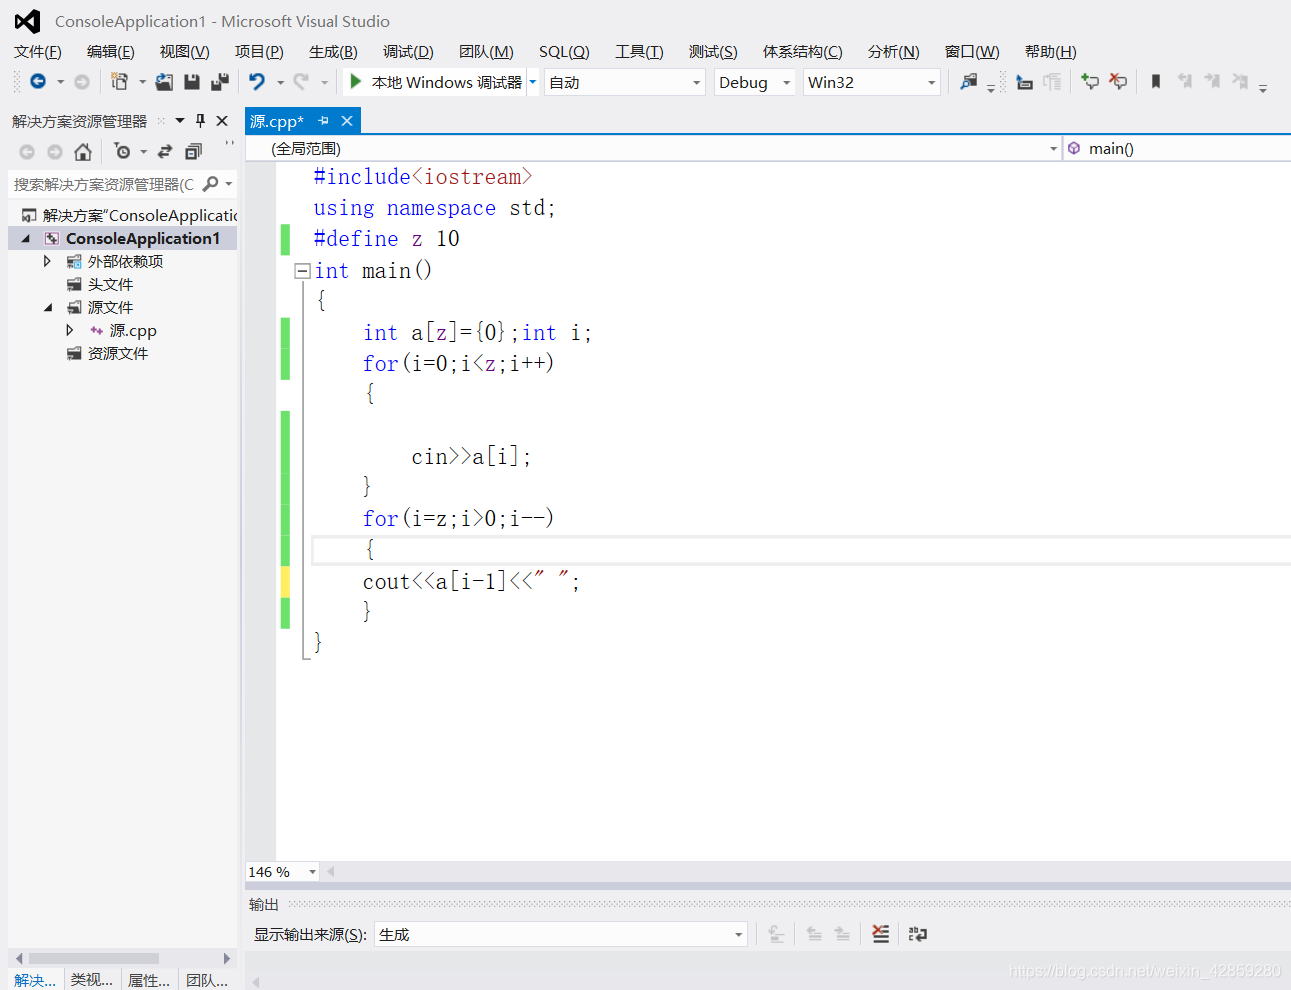Image resolution: width=1291 pixels, height=990 pixels.
Task: Switch to the 属性... bottom tab
Action: coord(149,980)
